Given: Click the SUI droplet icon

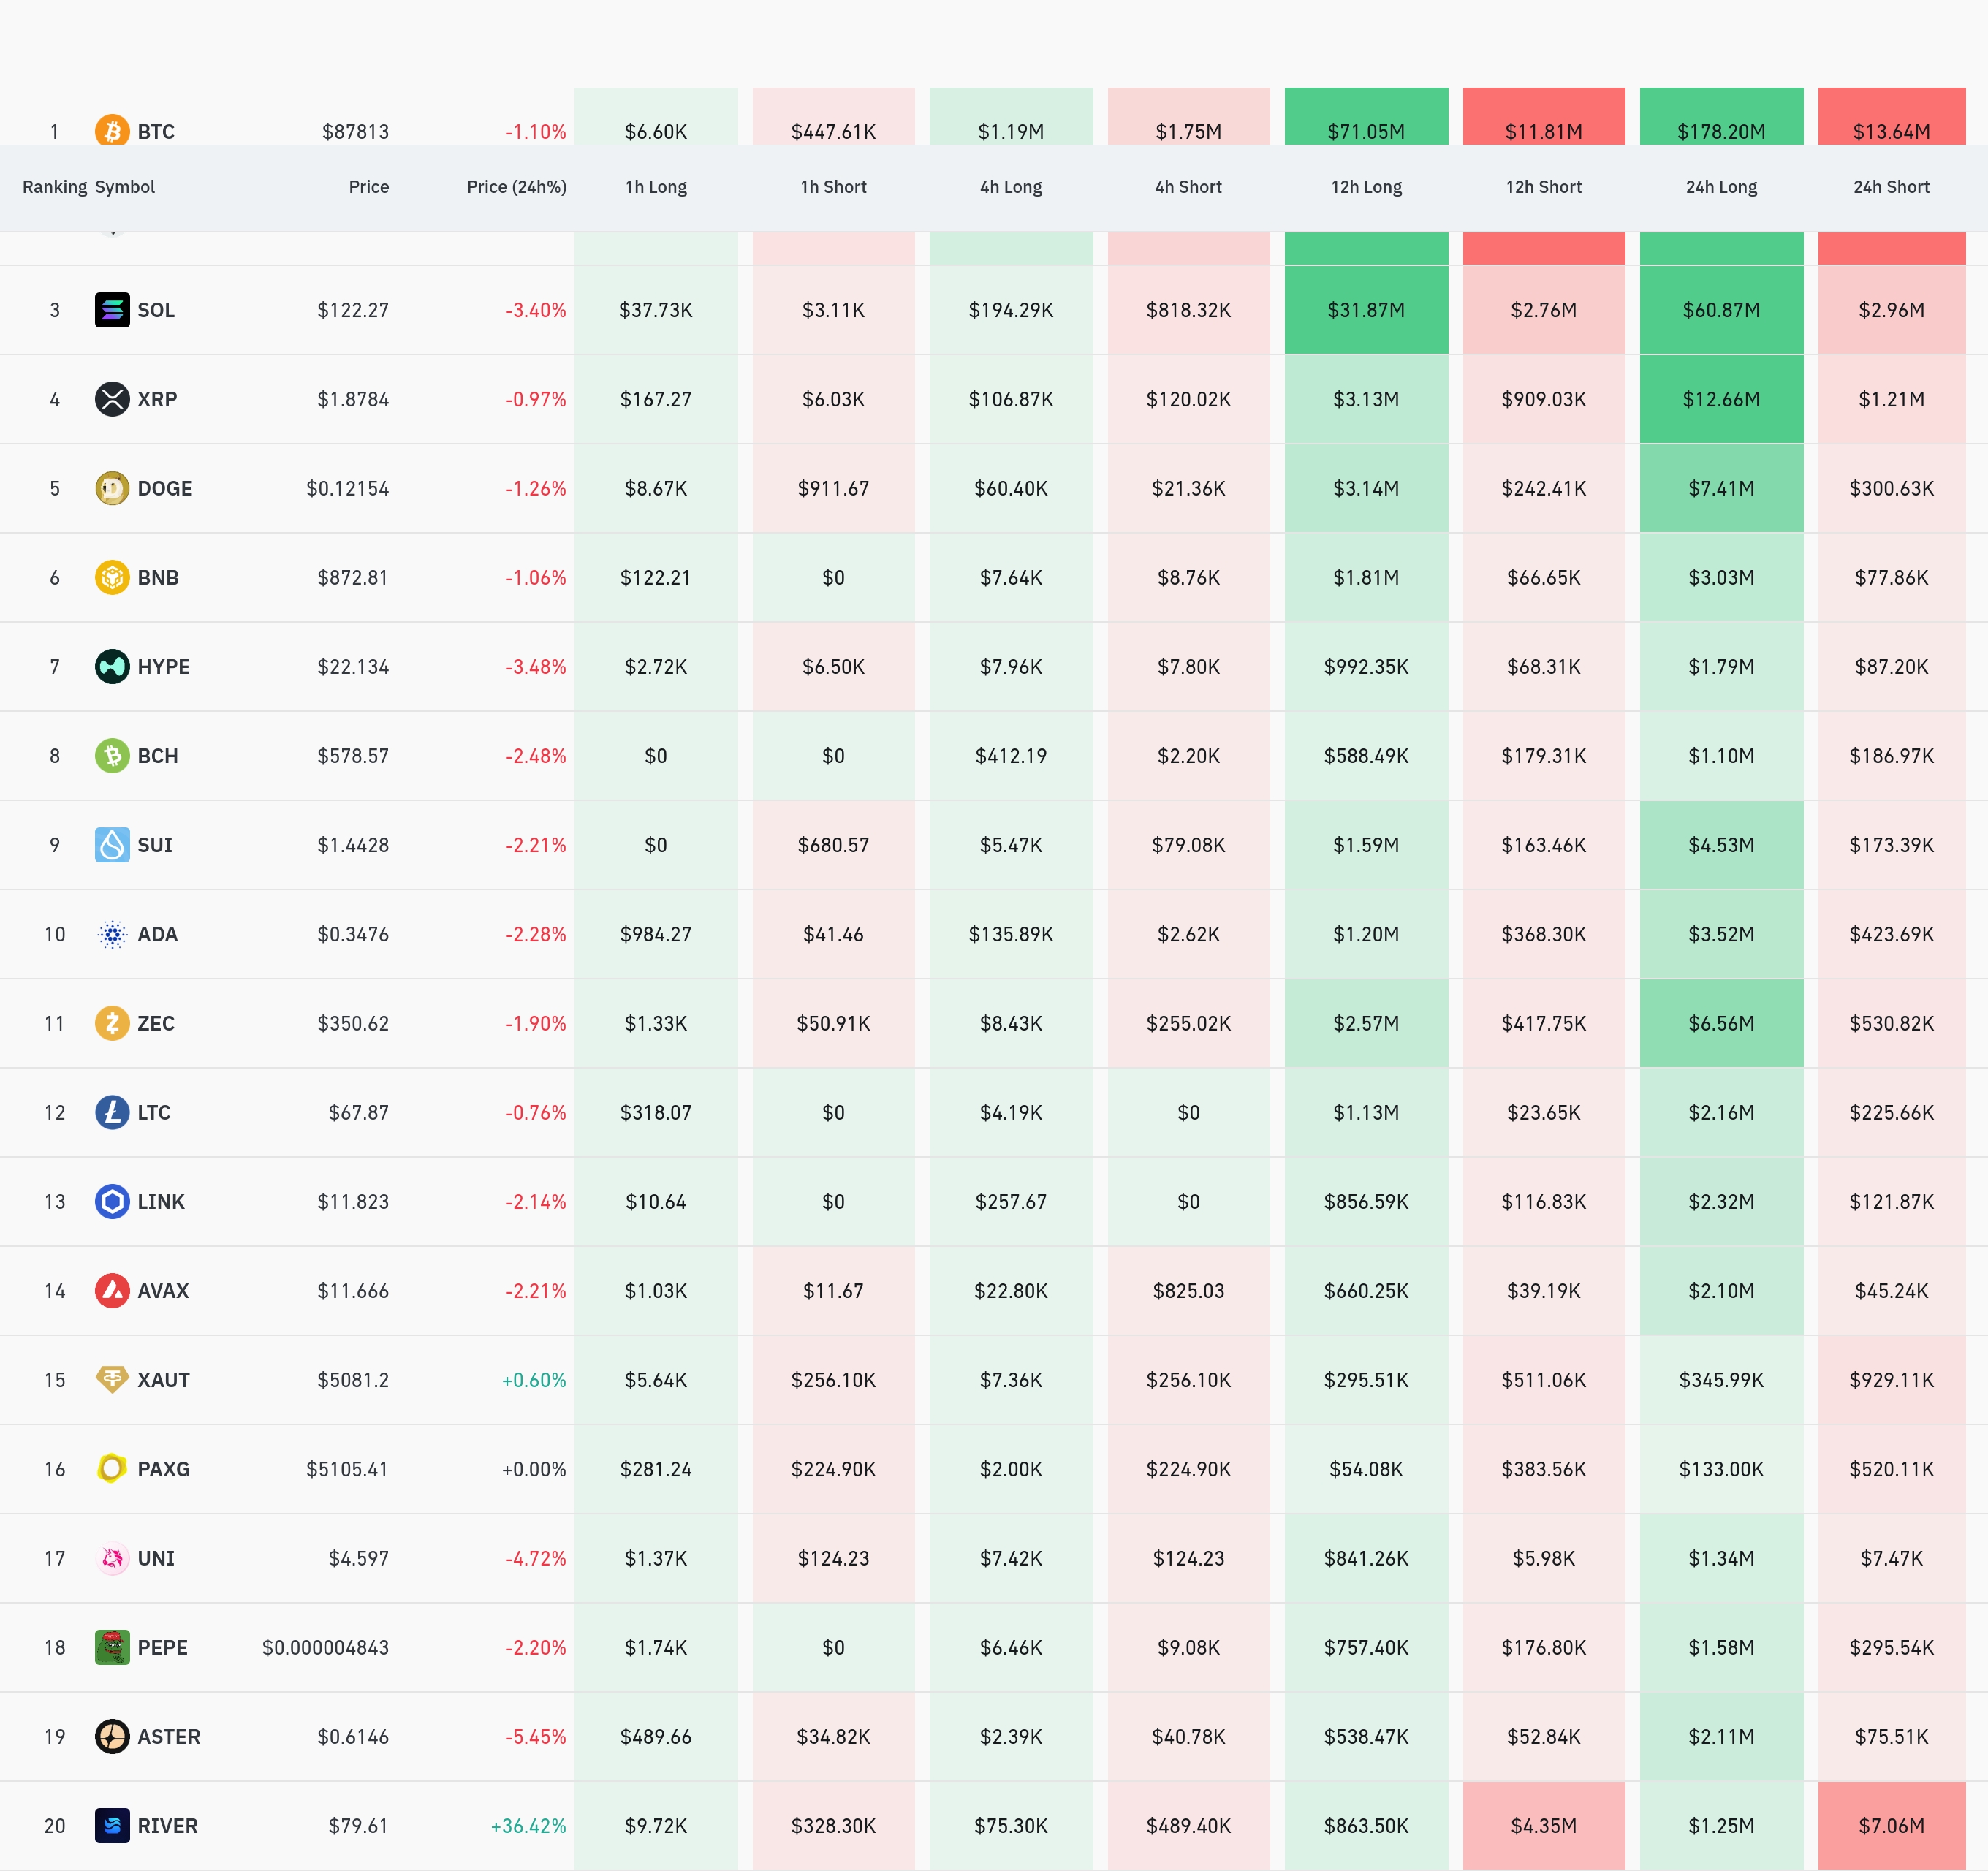Looking at the screenshot, I should 112,845.
